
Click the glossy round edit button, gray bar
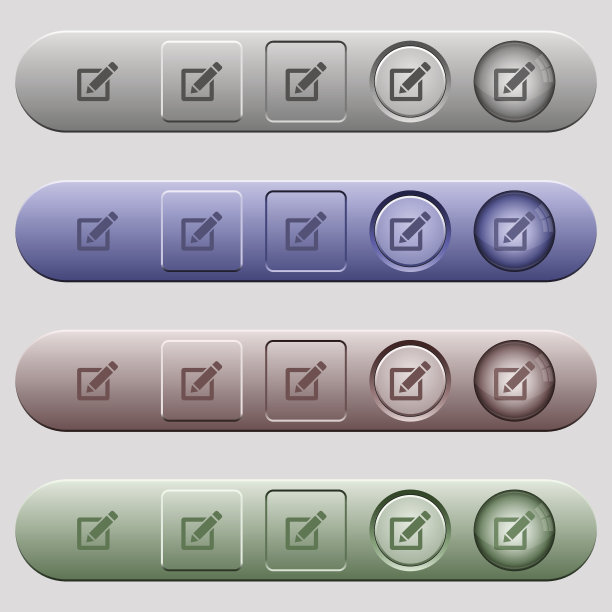point(514,81)
